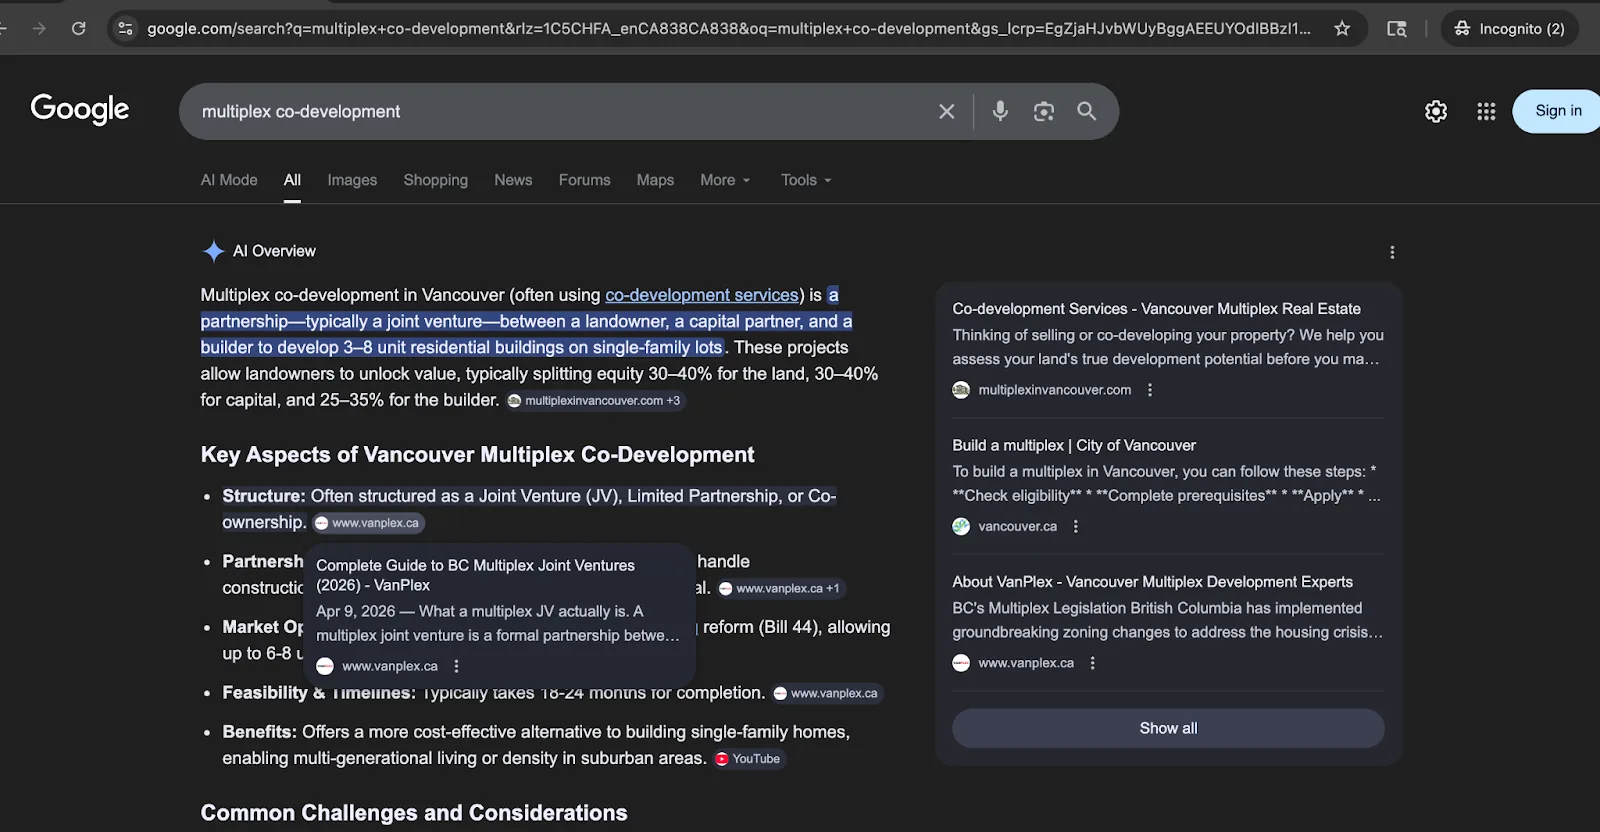
Task: Open Complete Guide to BC Multiplex Joint Ventures popup
Action: (475, 575)
